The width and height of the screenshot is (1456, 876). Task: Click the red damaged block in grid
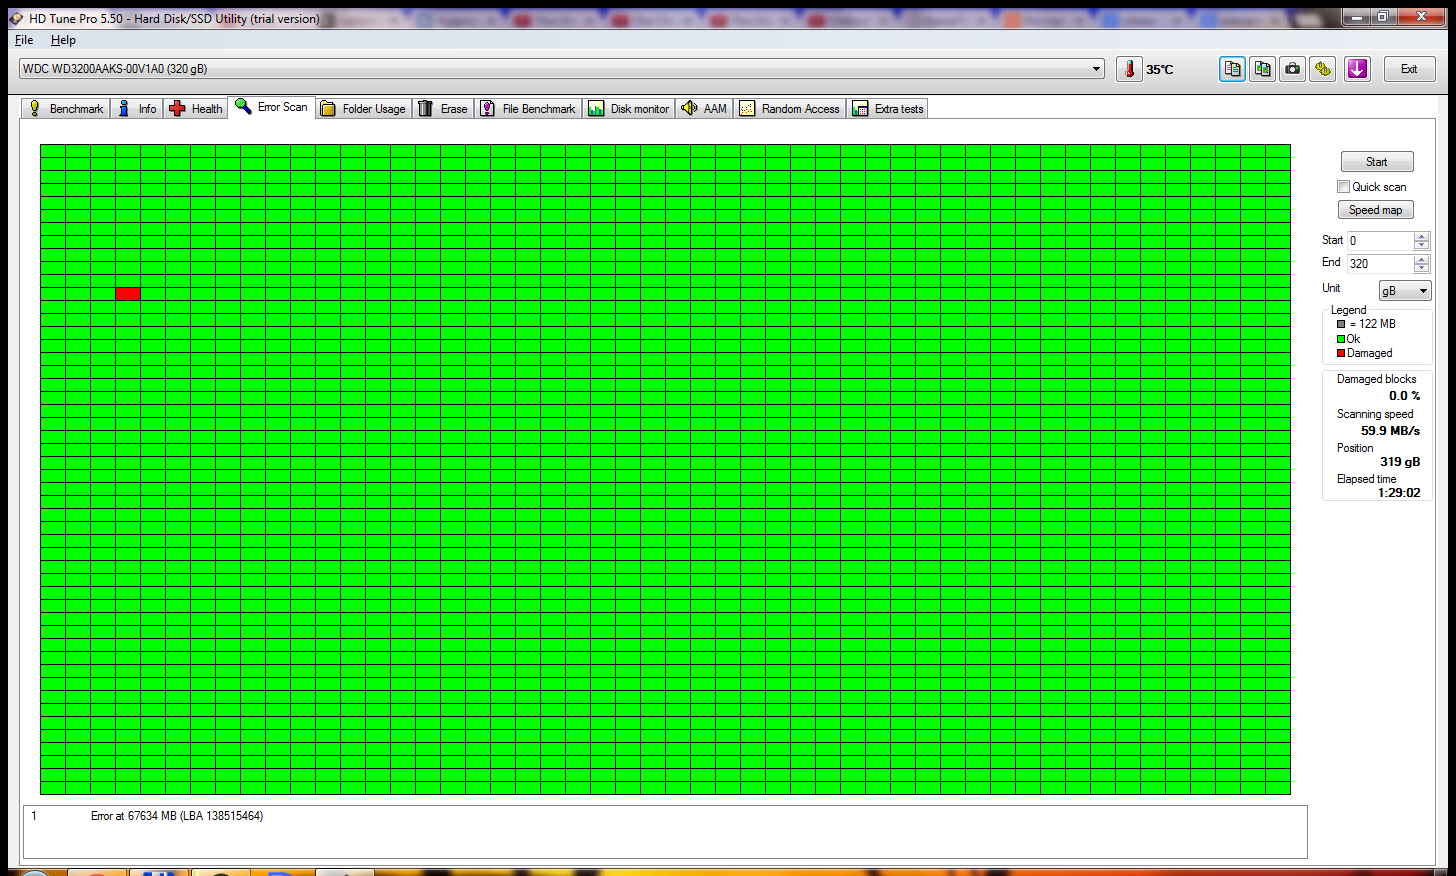click(x=128, y=293)
